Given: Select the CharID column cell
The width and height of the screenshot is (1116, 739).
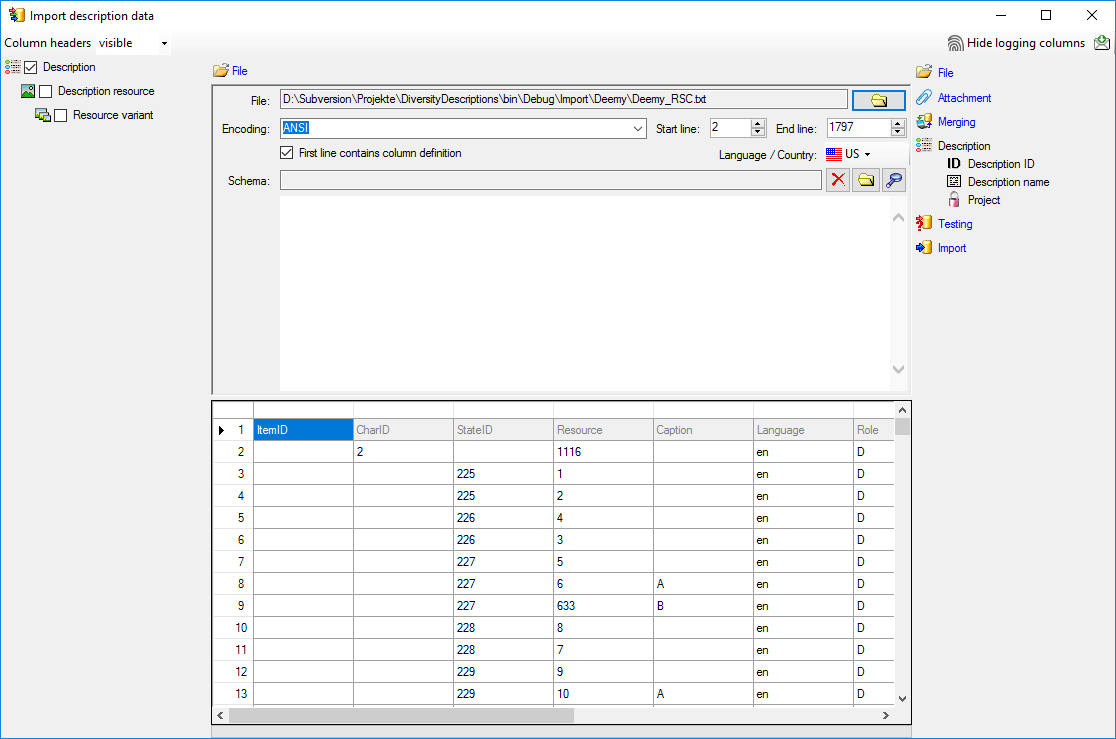Looking at the screenshot, I should (x=404, y=430).
